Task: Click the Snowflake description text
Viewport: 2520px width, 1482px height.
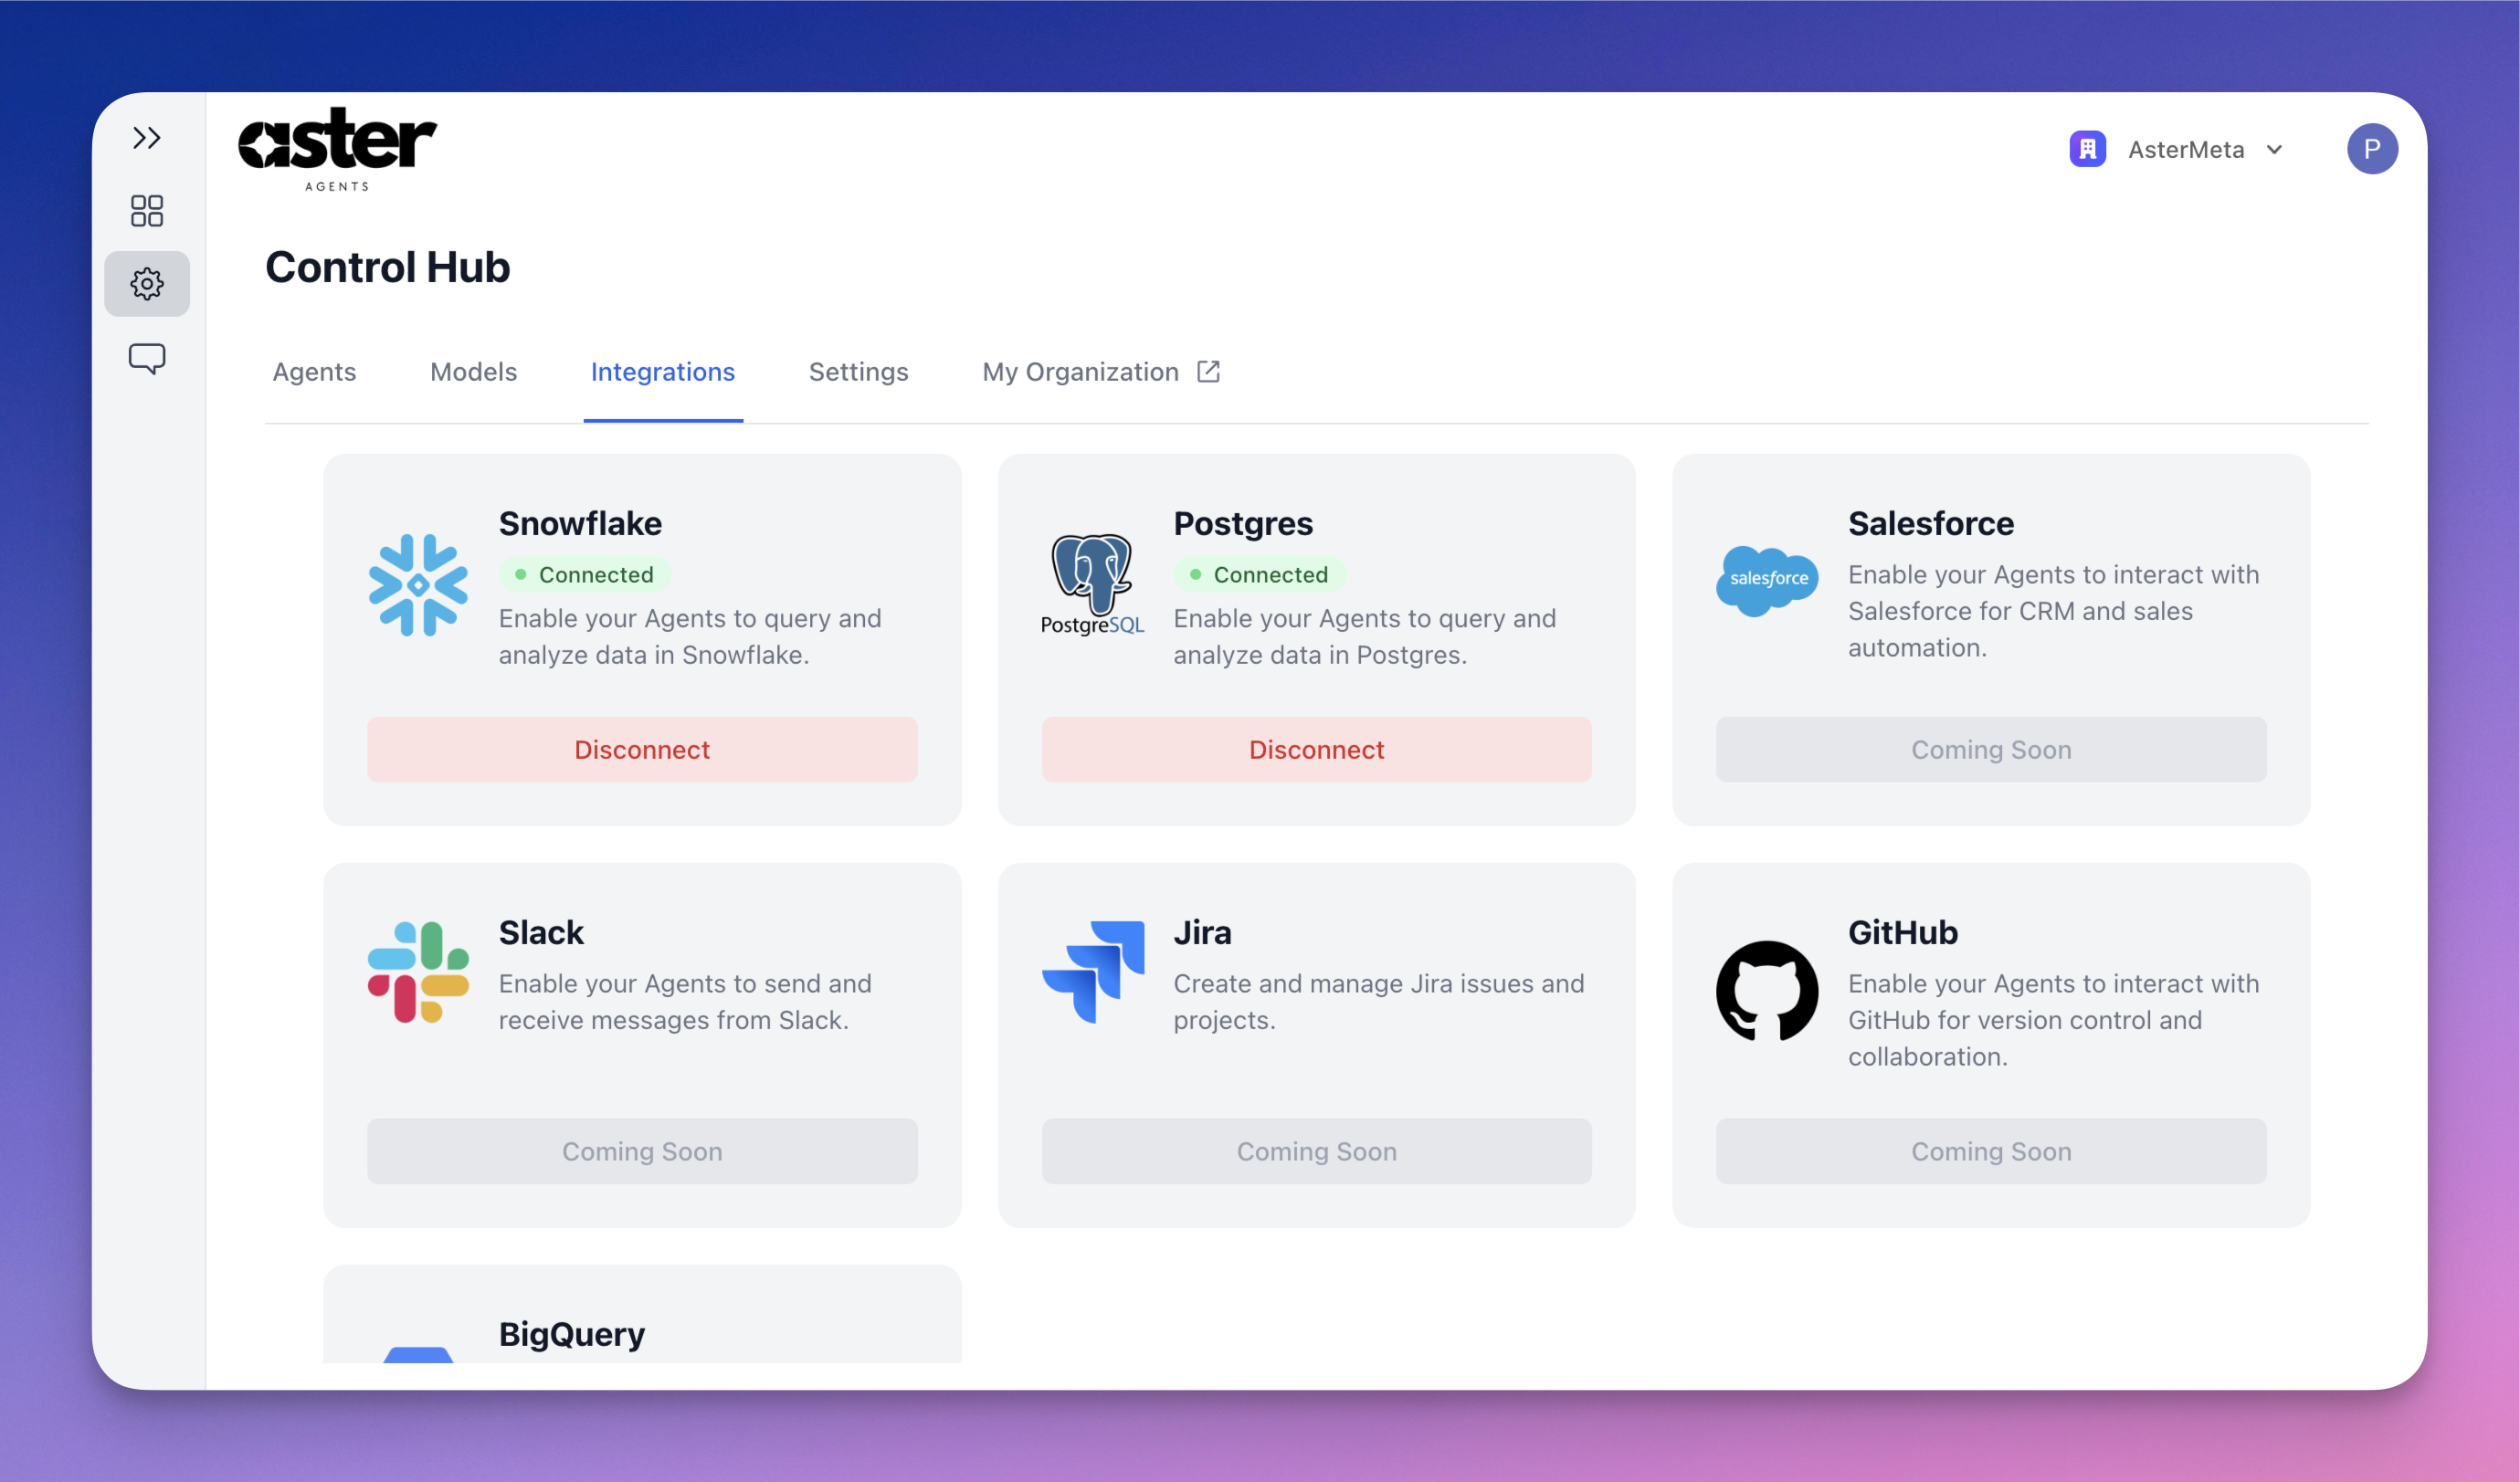Action: click(690, 637)
